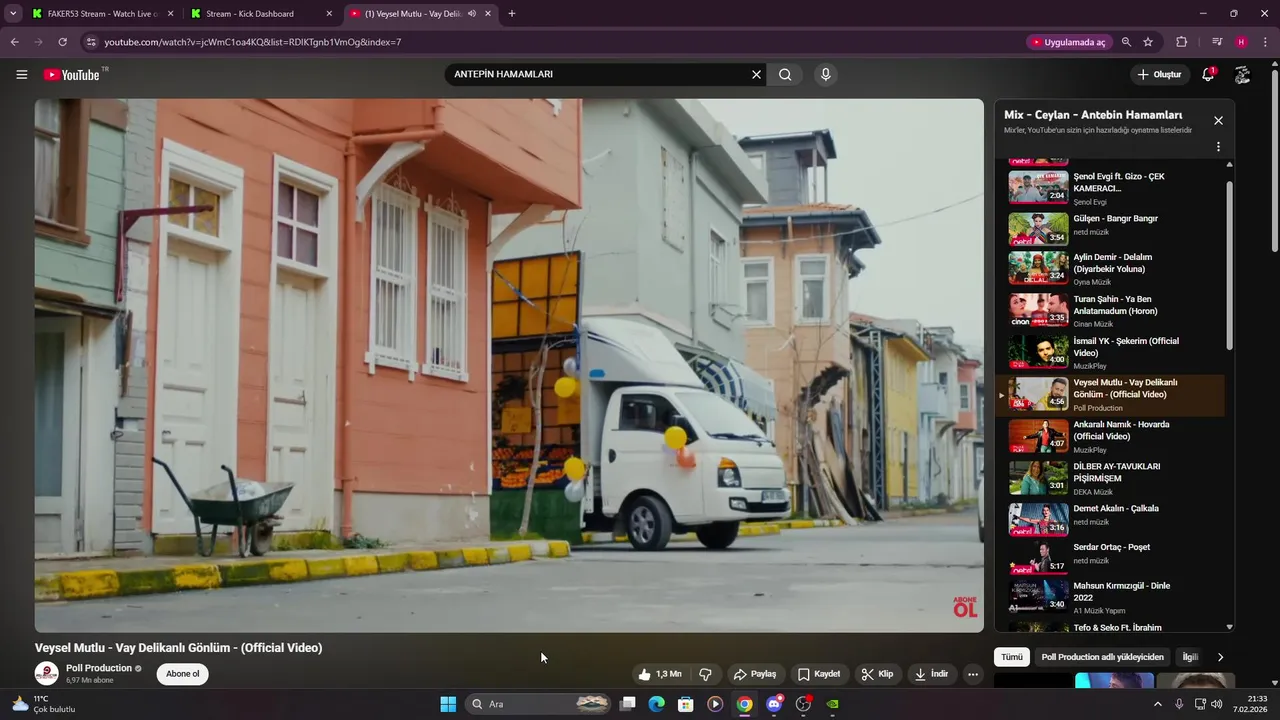Open Poll Production channel name
Screen dimensions: 1280x720
(99, 668)
